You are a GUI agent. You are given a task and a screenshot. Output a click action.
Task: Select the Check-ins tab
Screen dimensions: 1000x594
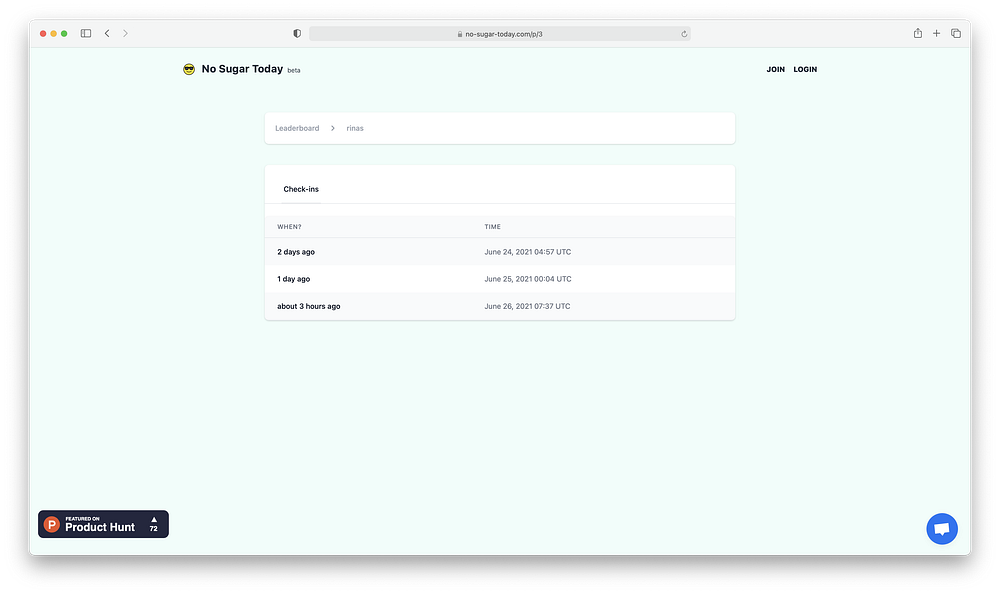tap(301, 189)
